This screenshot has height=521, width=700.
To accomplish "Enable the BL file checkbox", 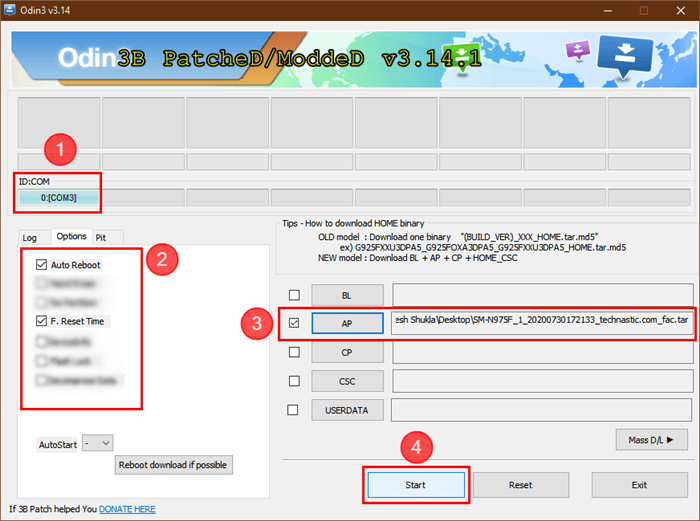I will pyautogui.click(x=294, y=295).
